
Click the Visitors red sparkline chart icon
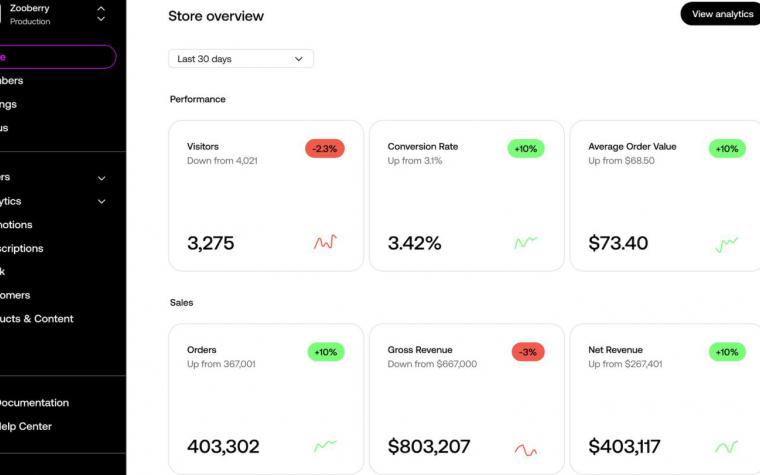[325, 242]
